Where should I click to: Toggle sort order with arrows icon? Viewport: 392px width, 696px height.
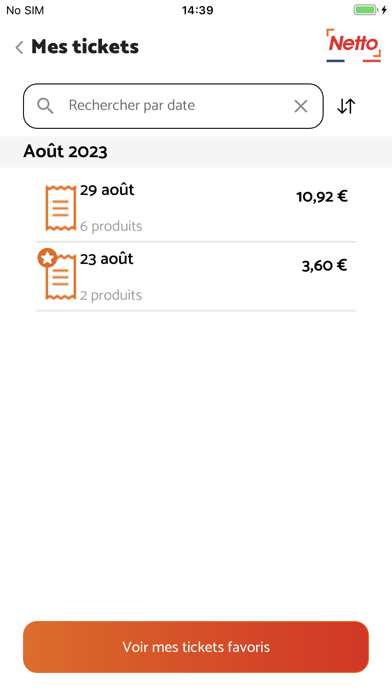tap(346, 106)
